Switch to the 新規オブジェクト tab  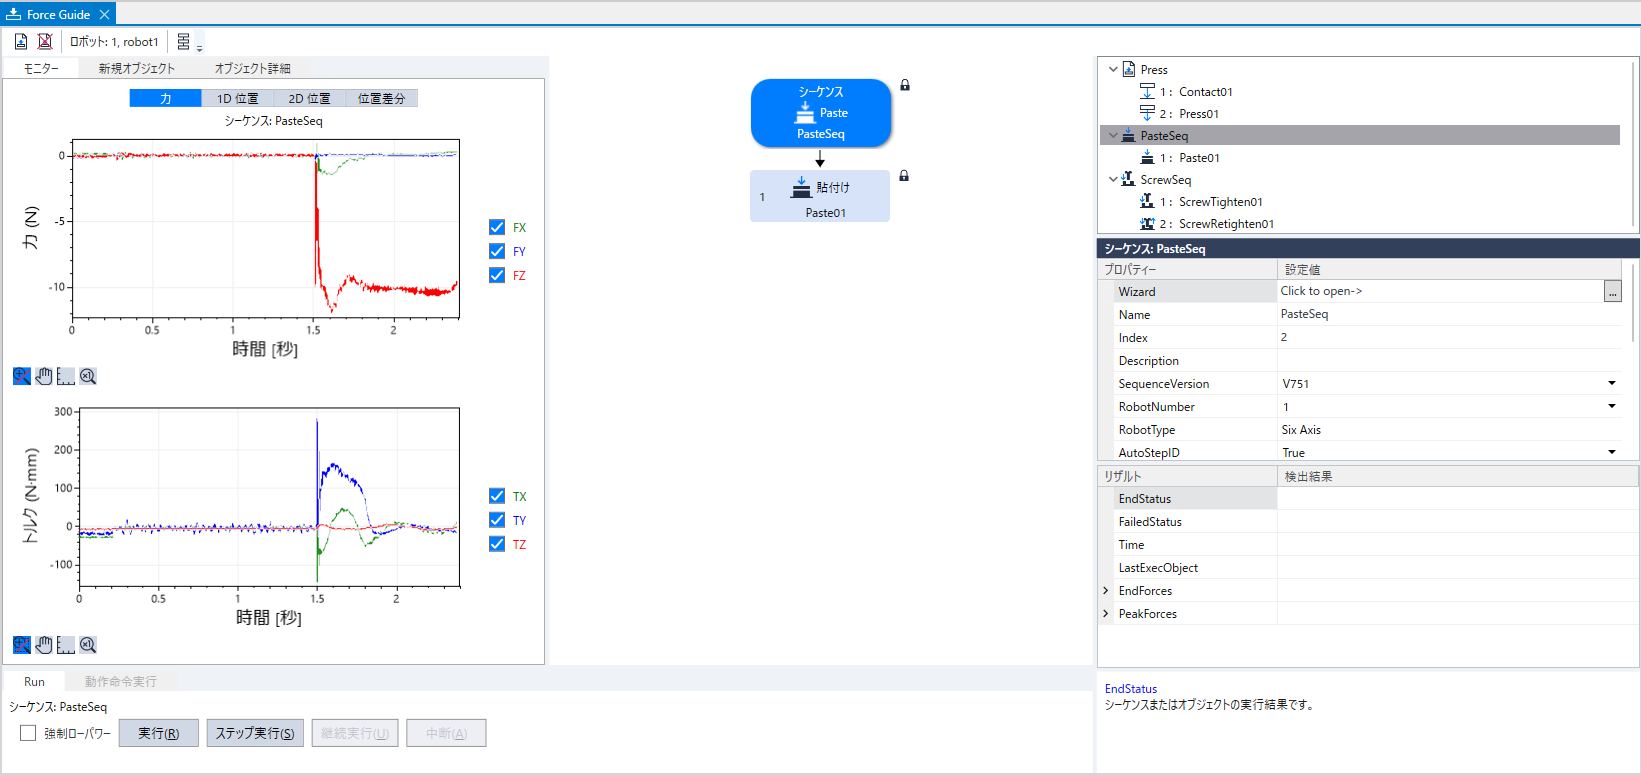tap(136, 68)
